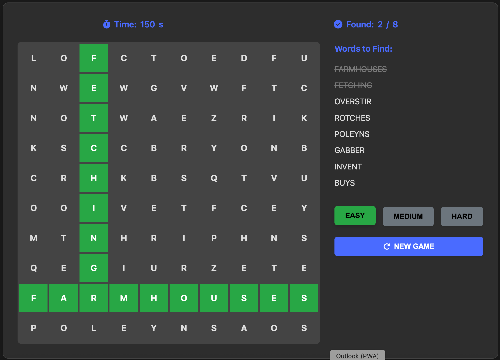Select the word INVENT in the list

click(x=348, y=167)
